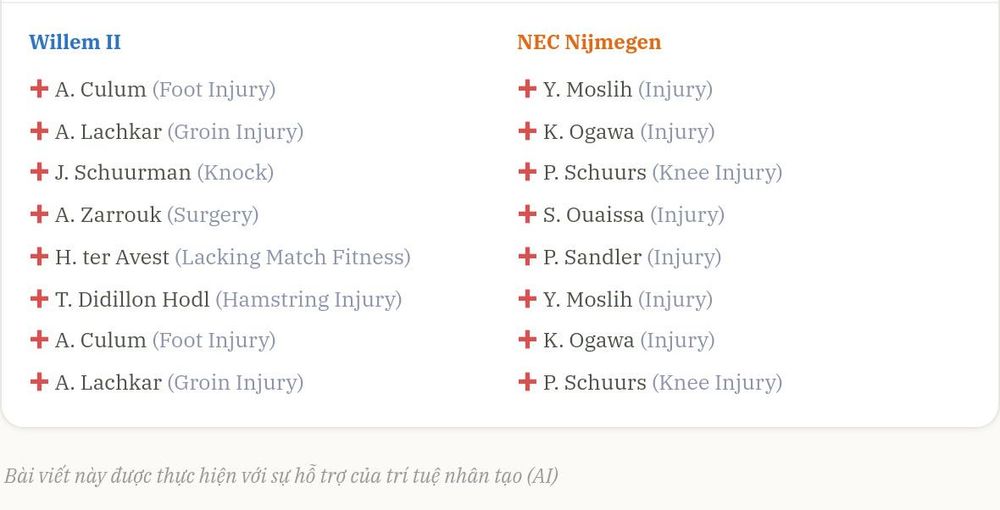Open the Willem II team heading
This screenshot has height=510, width=1000.
75,42
